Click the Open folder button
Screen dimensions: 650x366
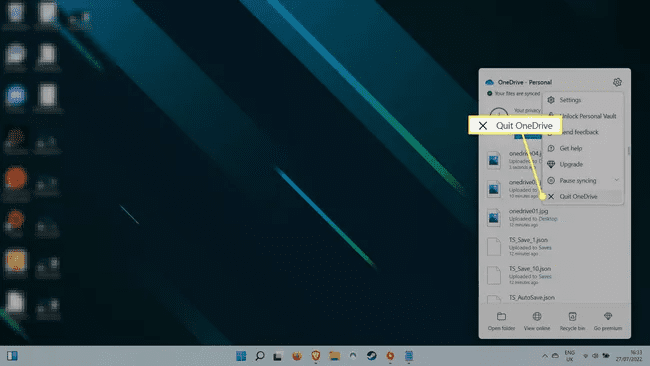[x=501, y=321]
